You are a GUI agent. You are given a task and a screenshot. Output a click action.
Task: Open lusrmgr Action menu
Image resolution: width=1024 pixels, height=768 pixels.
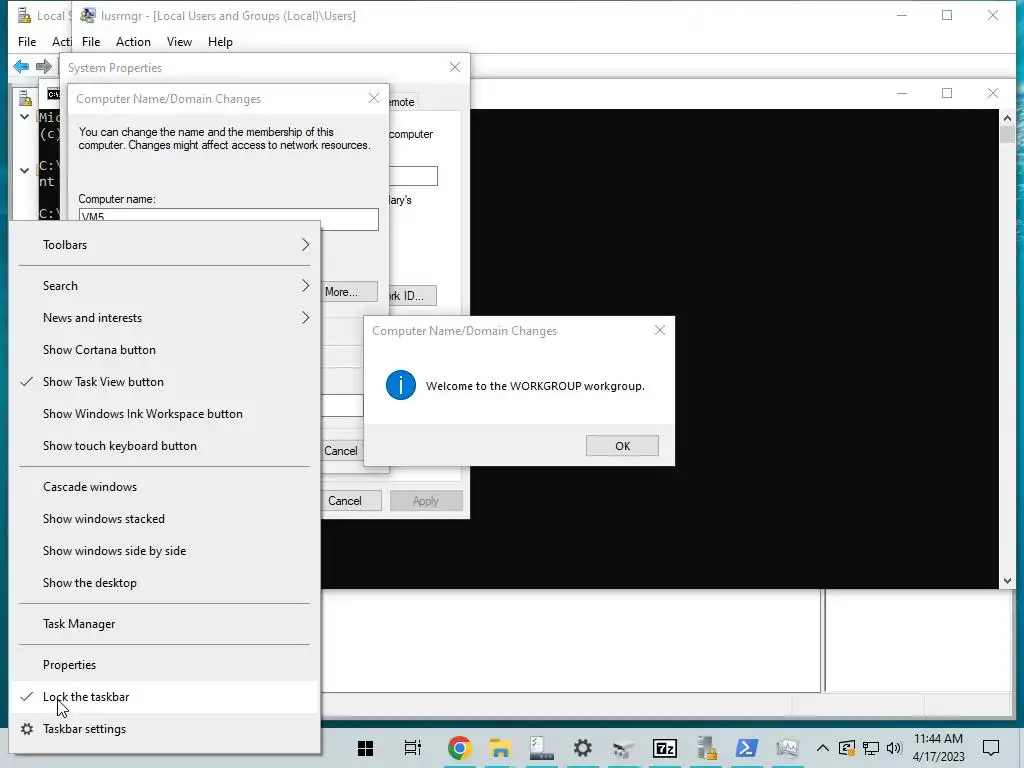click(133, 42)
